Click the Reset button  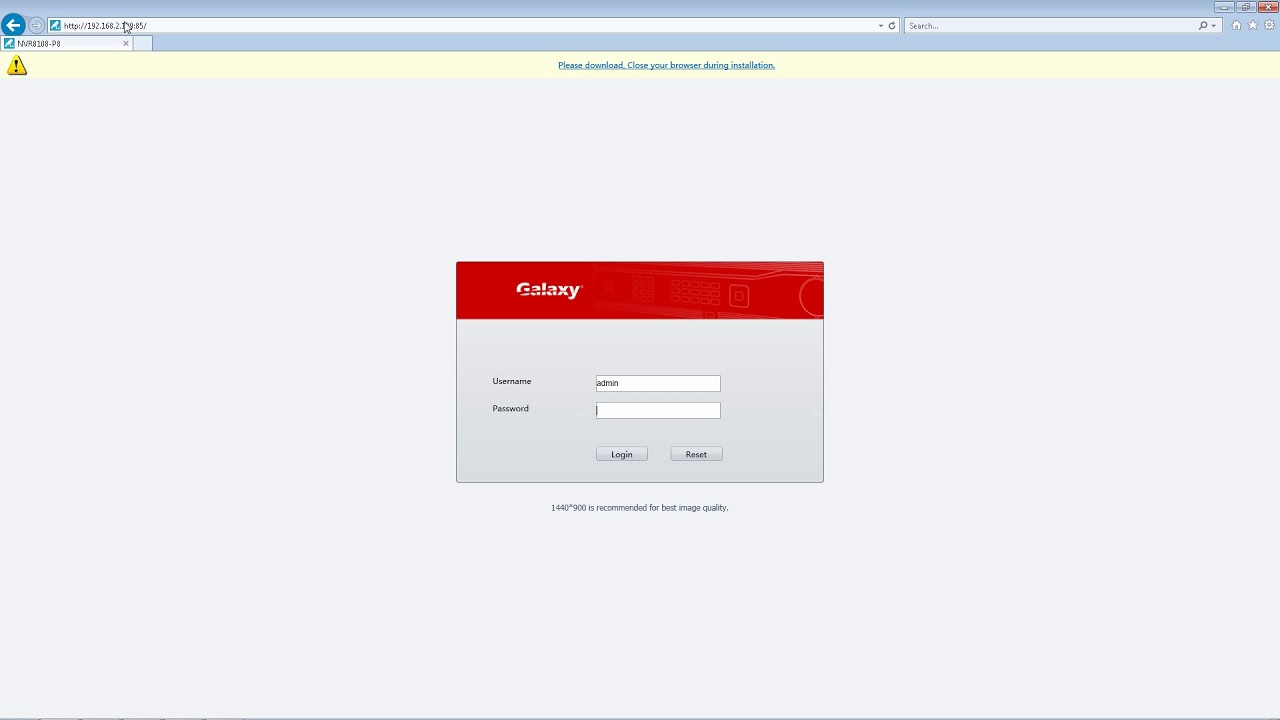(696, 454)
